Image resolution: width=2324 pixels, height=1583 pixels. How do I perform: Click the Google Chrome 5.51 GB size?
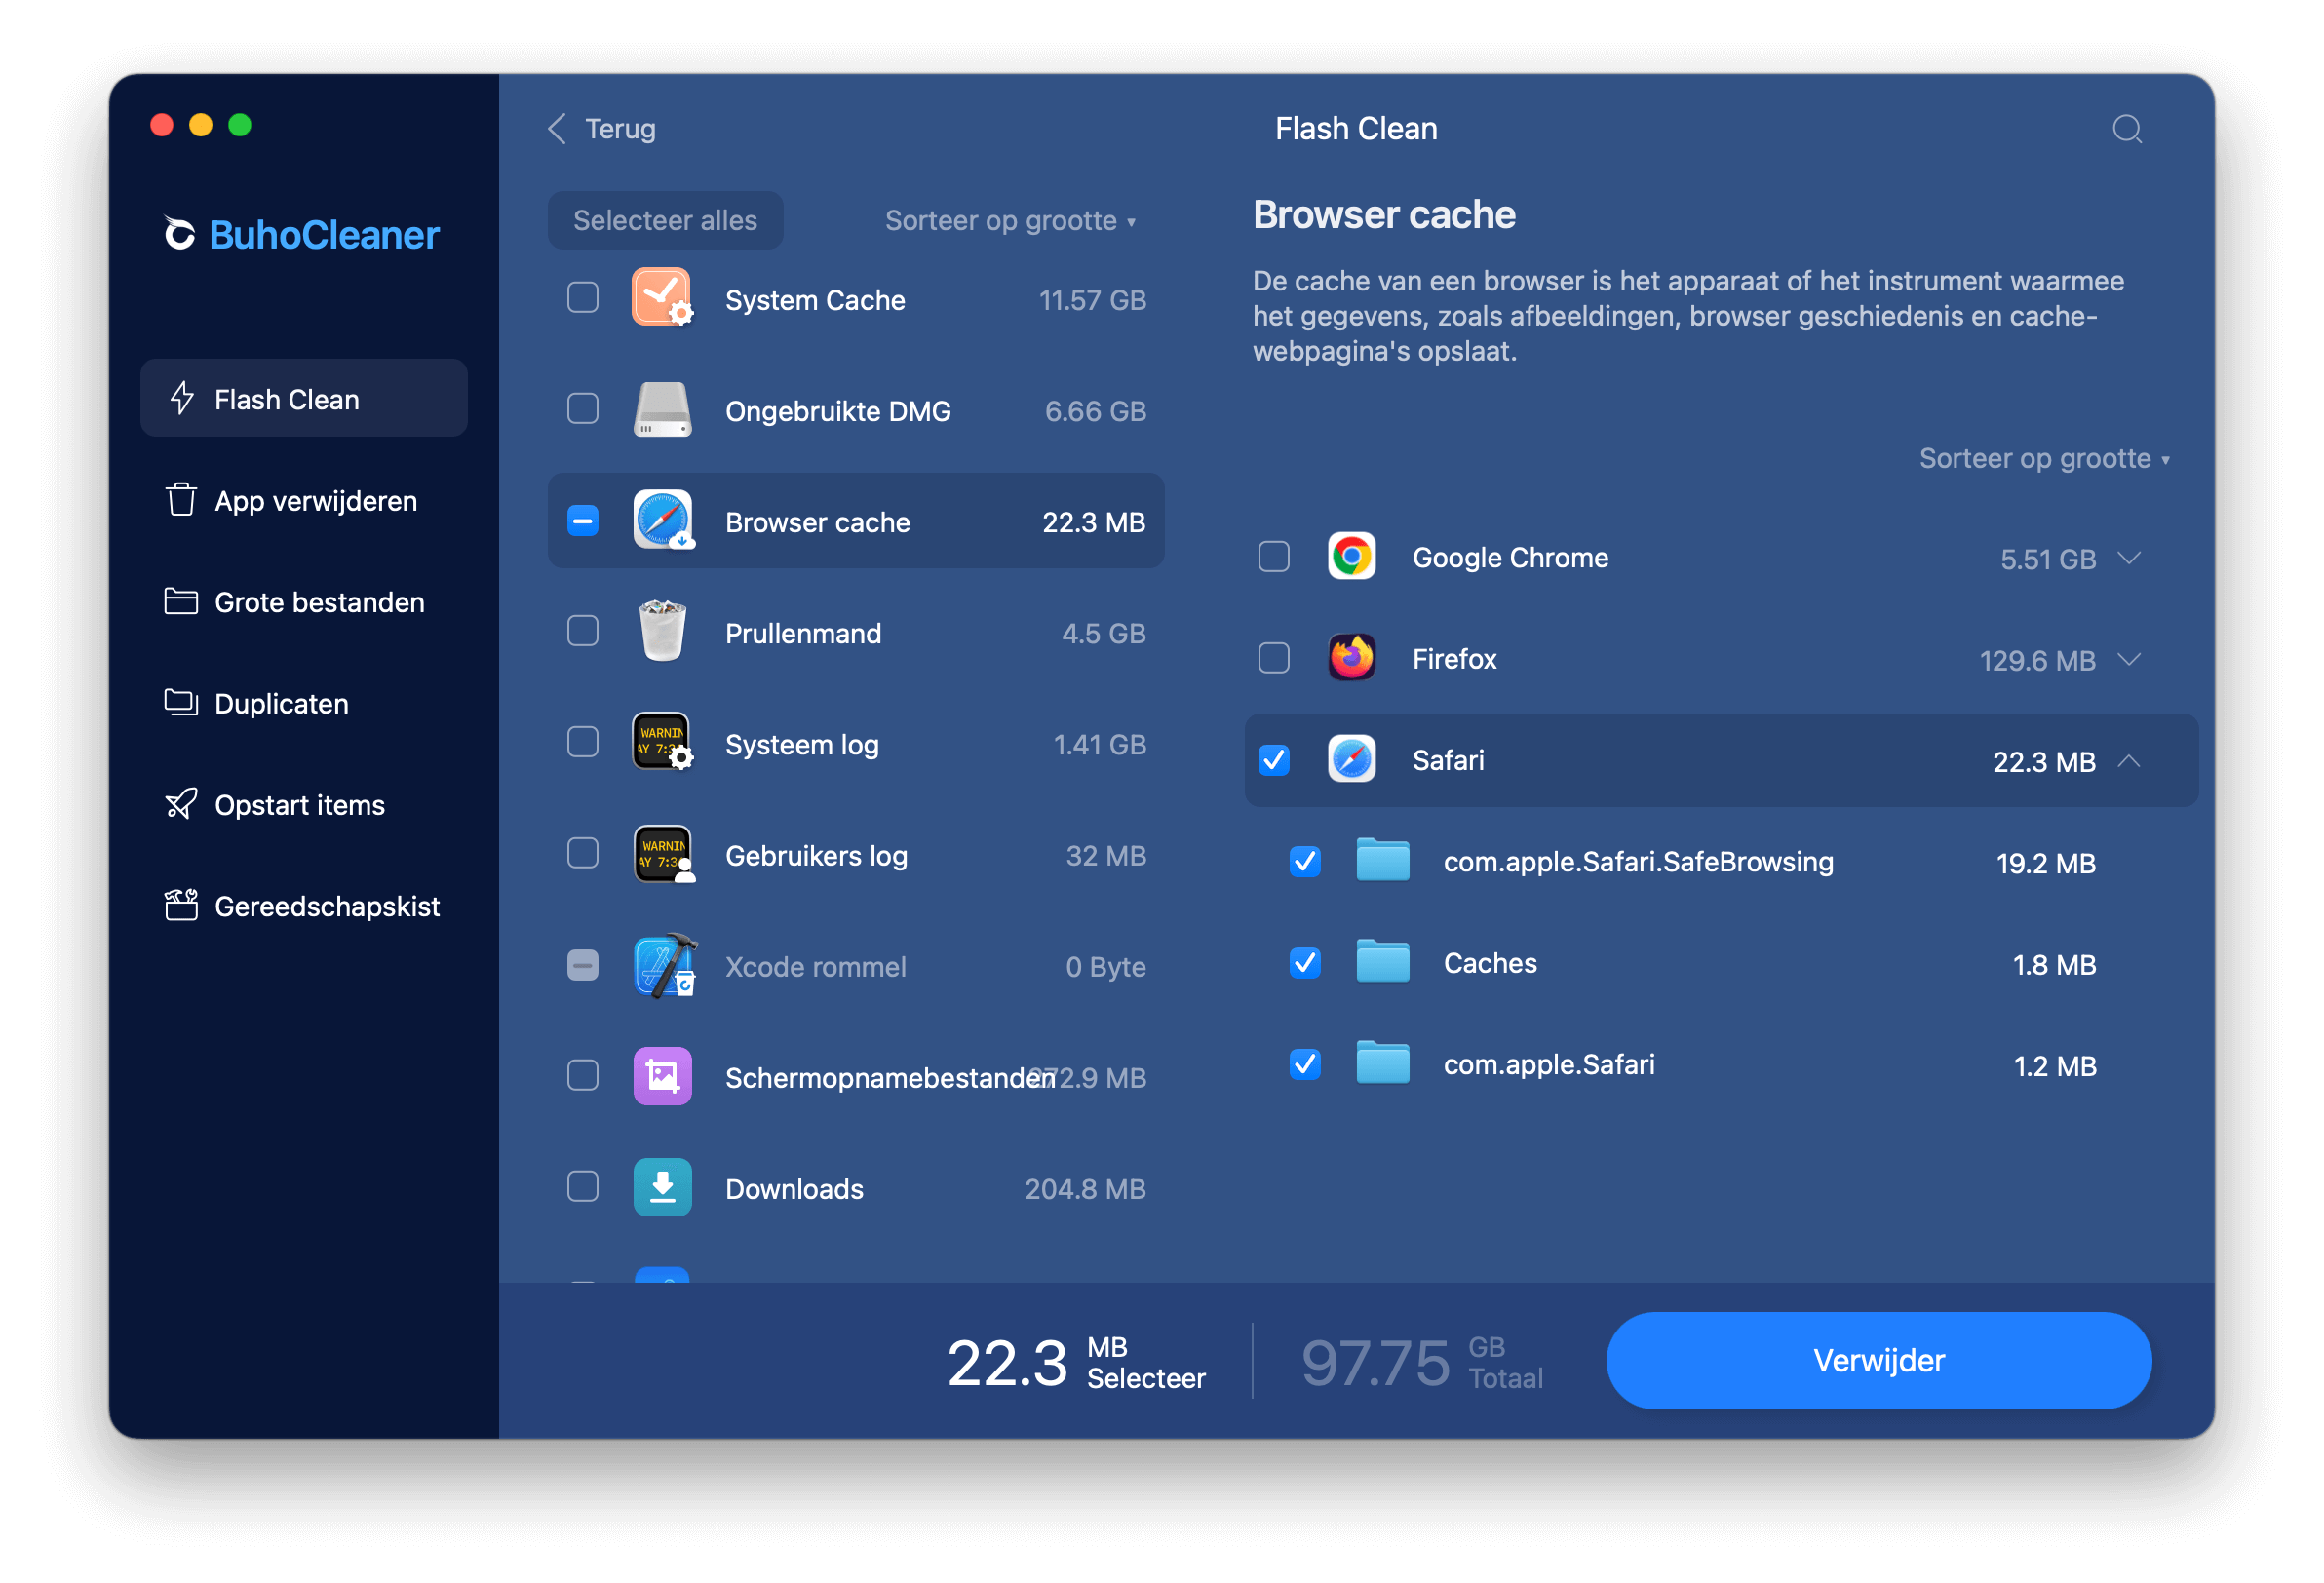click(2047, 559)
